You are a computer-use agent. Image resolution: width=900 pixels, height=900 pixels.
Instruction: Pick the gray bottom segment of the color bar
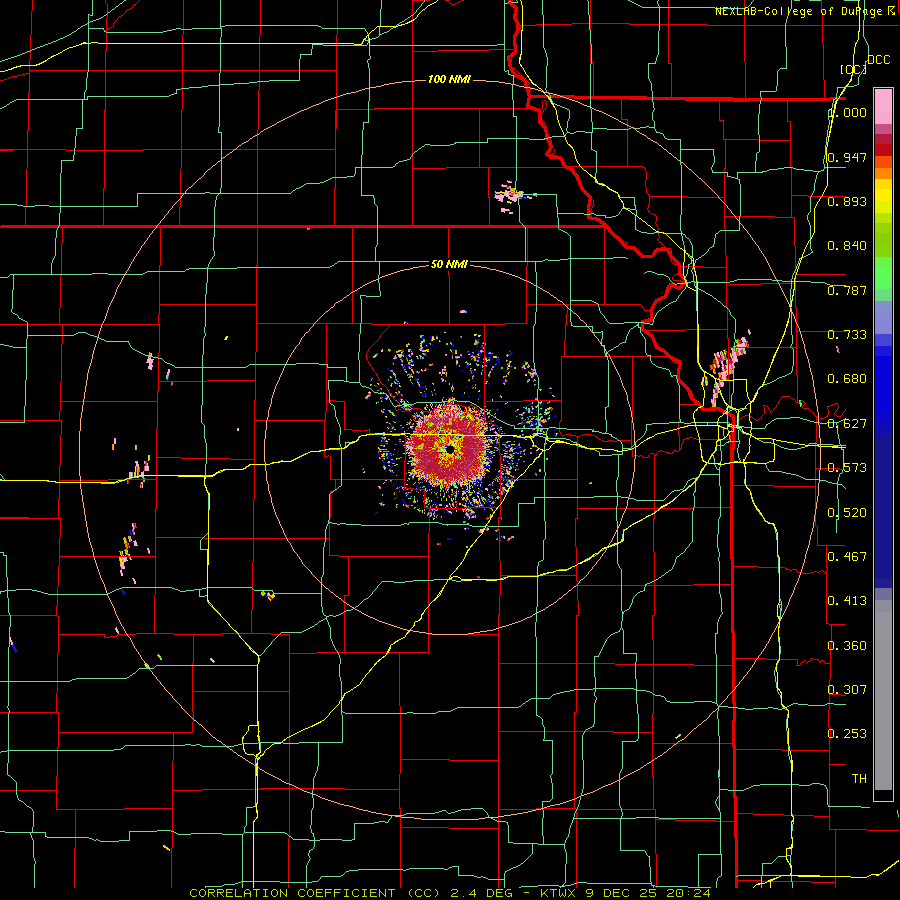(x=883, y=695)
